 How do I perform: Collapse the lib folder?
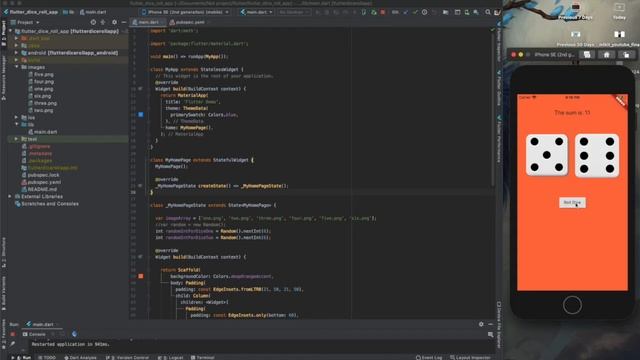click(16, 124)
